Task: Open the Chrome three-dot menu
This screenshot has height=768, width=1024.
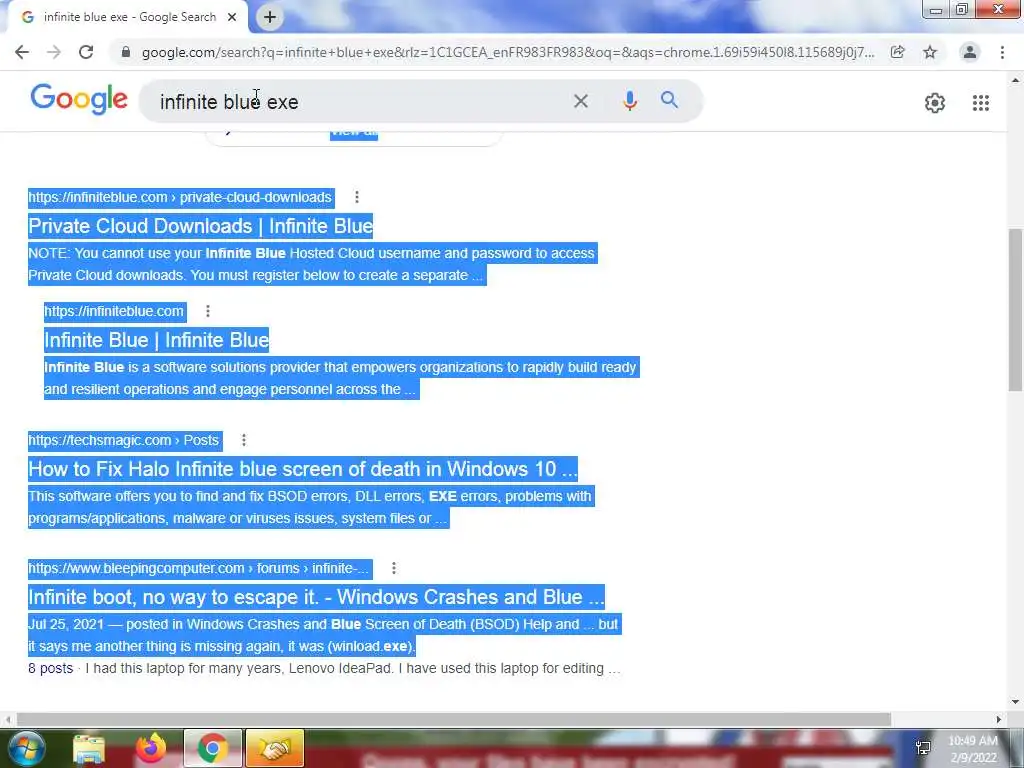Action: pyautogui.click(x=1002, y=52)
